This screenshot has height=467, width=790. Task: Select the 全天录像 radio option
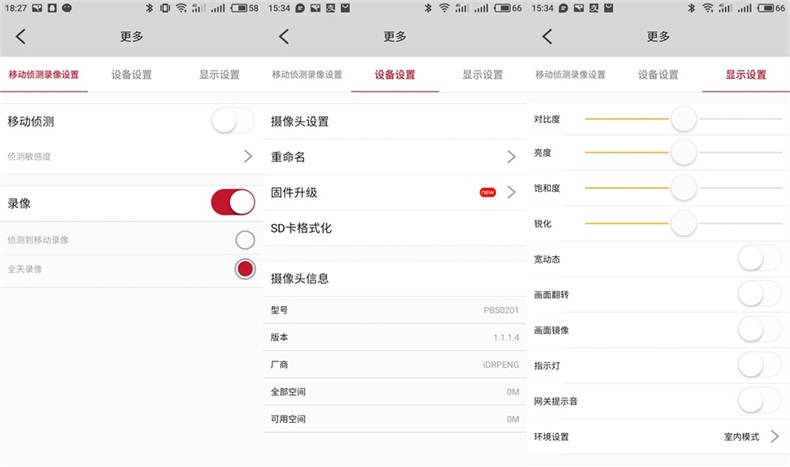coord(245,269)
